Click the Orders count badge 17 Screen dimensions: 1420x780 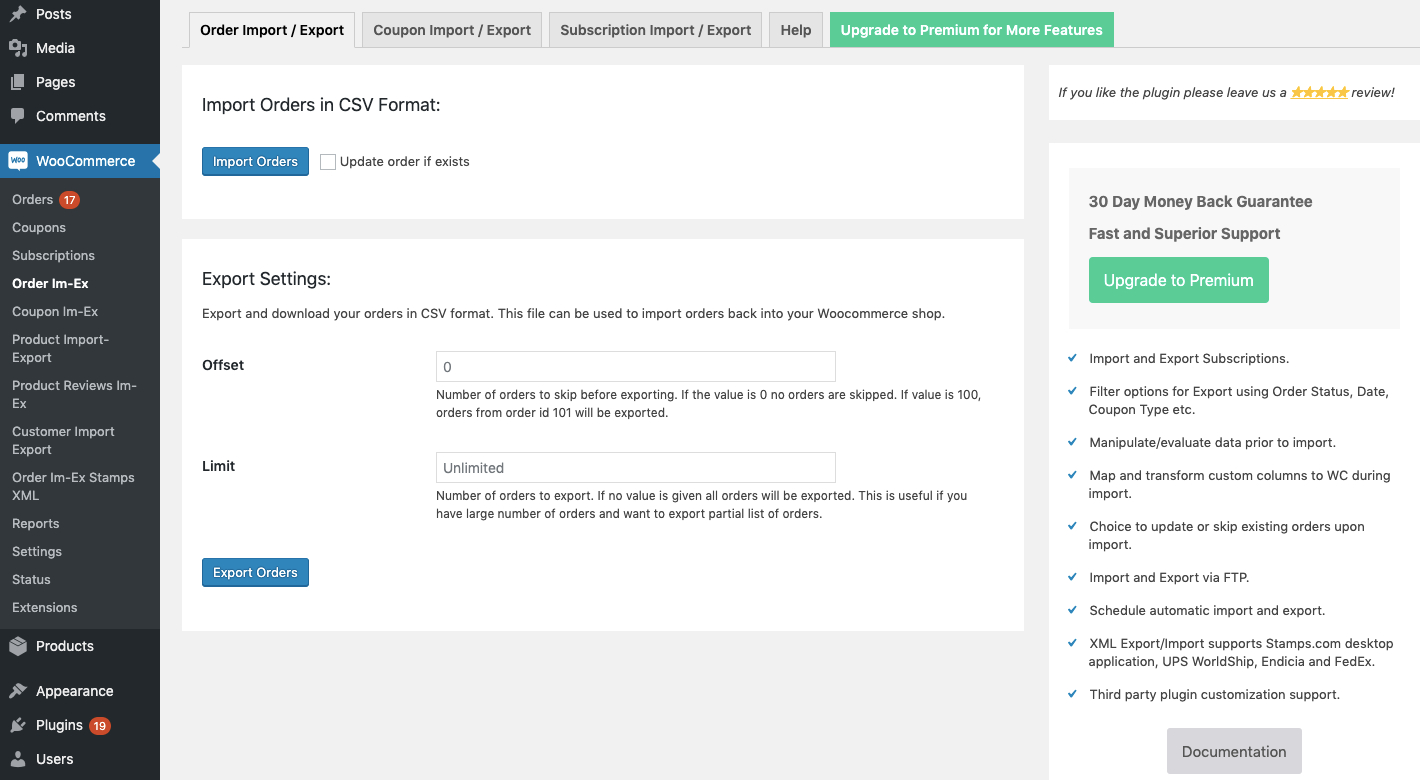point(69,200)
